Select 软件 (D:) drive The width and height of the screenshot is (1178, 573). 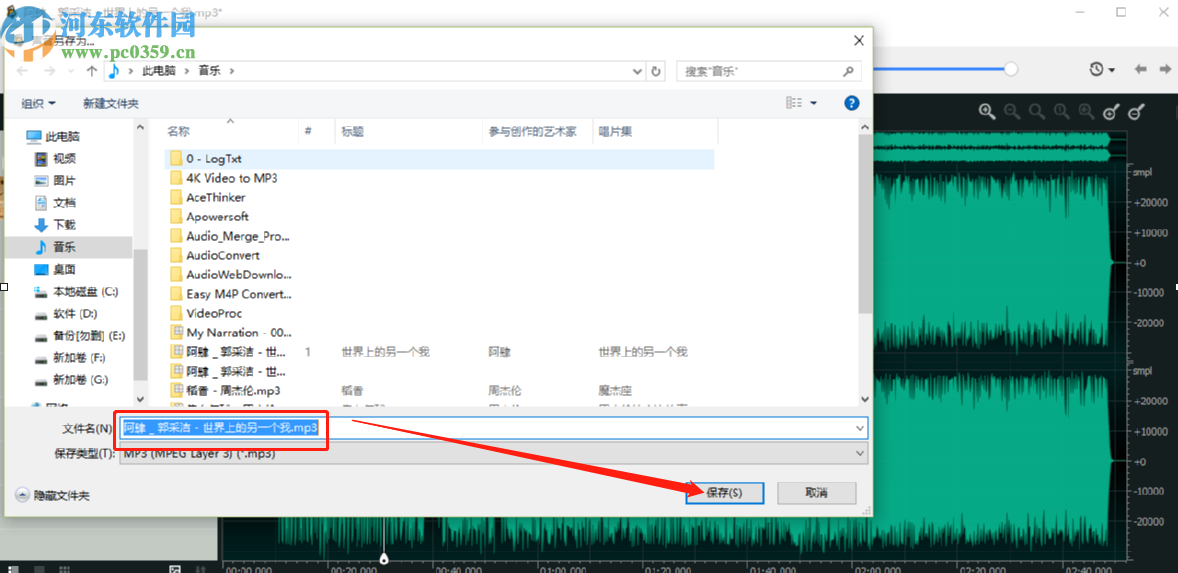pos(66,313)
